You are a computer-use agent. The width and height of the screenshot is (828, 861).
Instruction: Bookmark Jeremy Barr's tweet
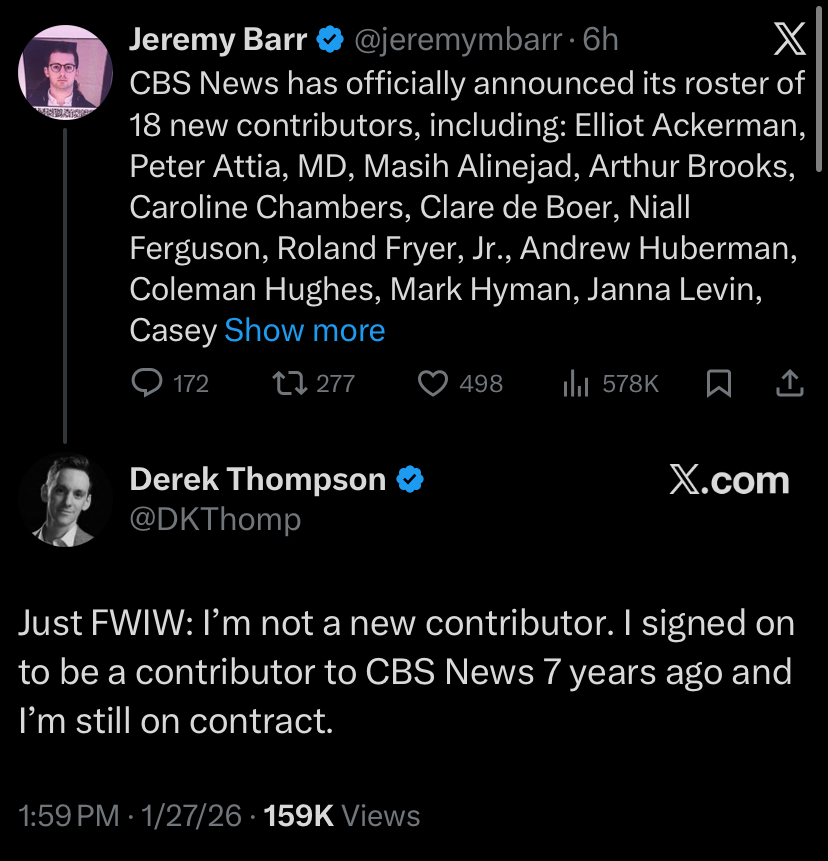718,383
